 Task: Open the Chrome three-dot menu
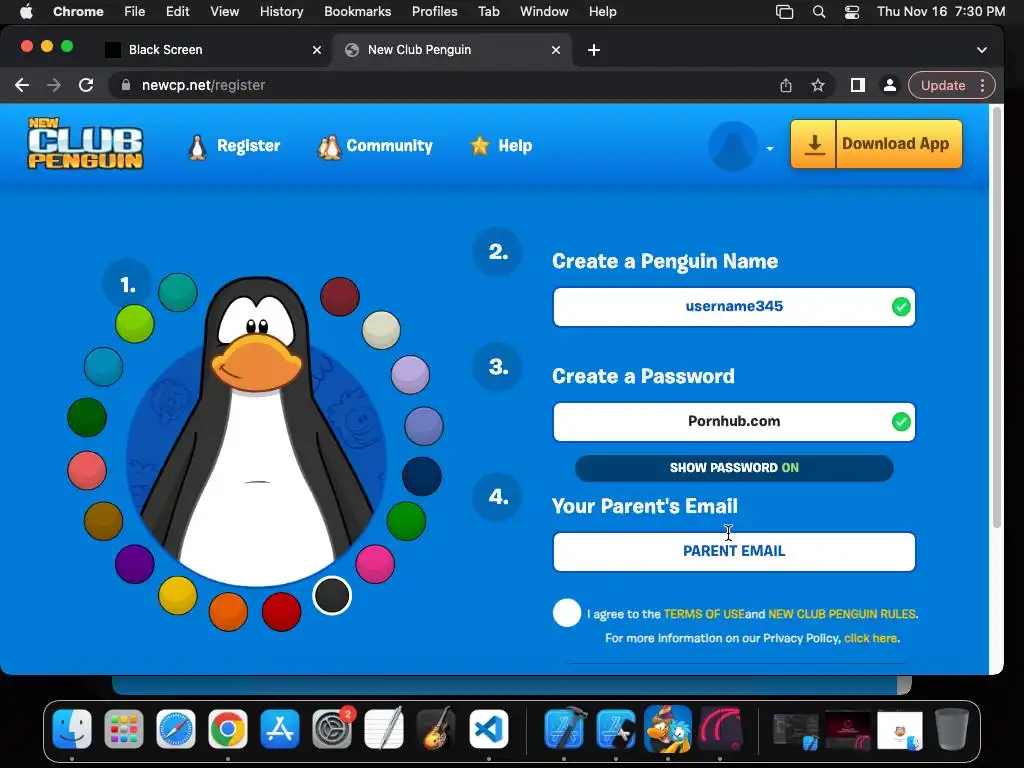pos(983,85)
